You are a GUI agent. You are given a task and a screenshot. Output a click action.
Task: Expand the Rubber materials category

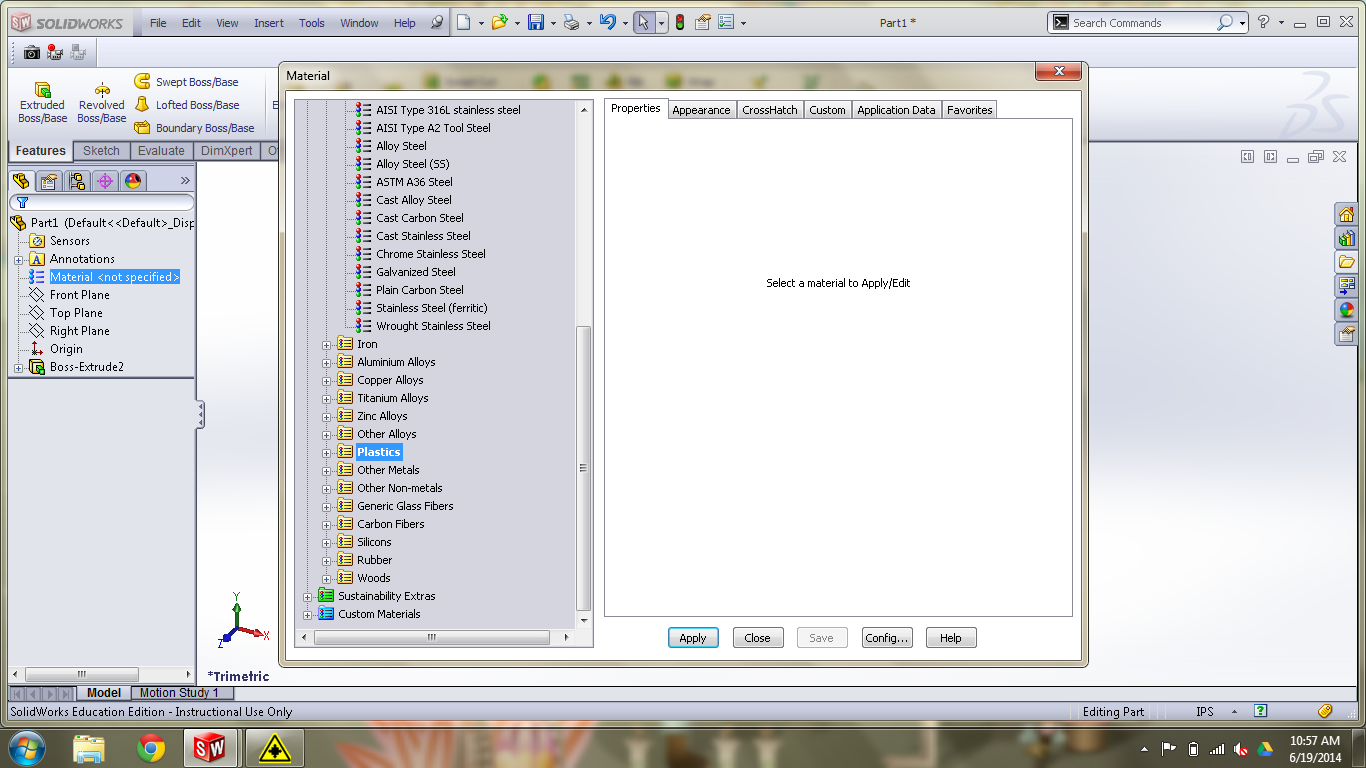326,560
